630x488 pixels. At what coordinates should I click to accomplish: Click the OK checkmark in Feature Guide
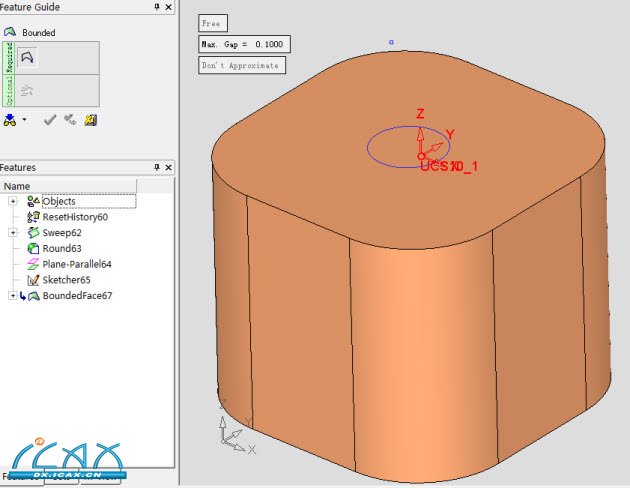click(x=50, y=120)
